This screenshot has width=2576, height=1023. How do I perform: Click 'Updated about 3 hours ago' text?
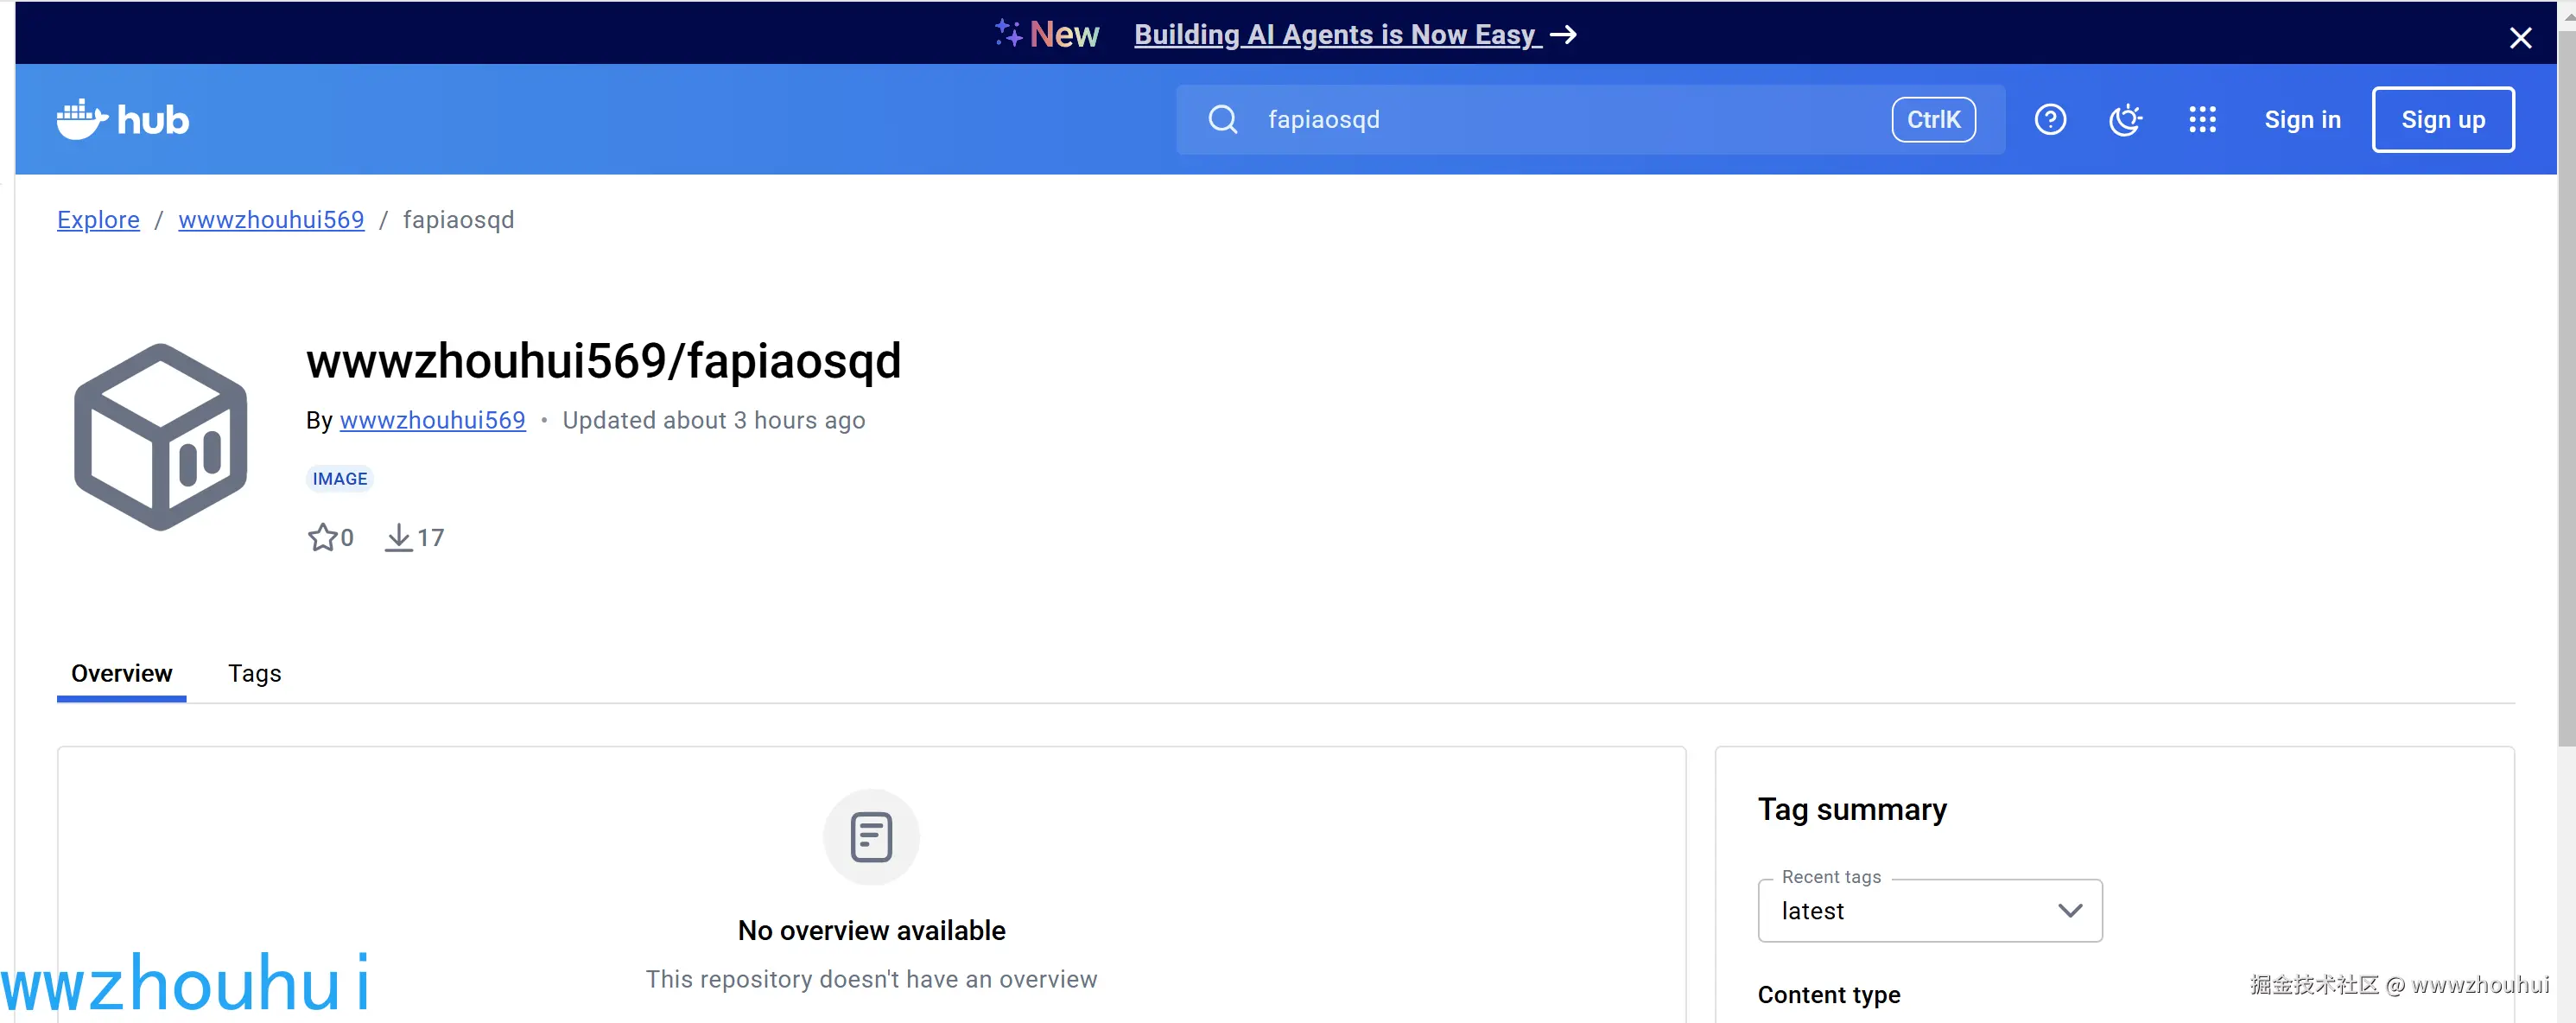(714, 421)
